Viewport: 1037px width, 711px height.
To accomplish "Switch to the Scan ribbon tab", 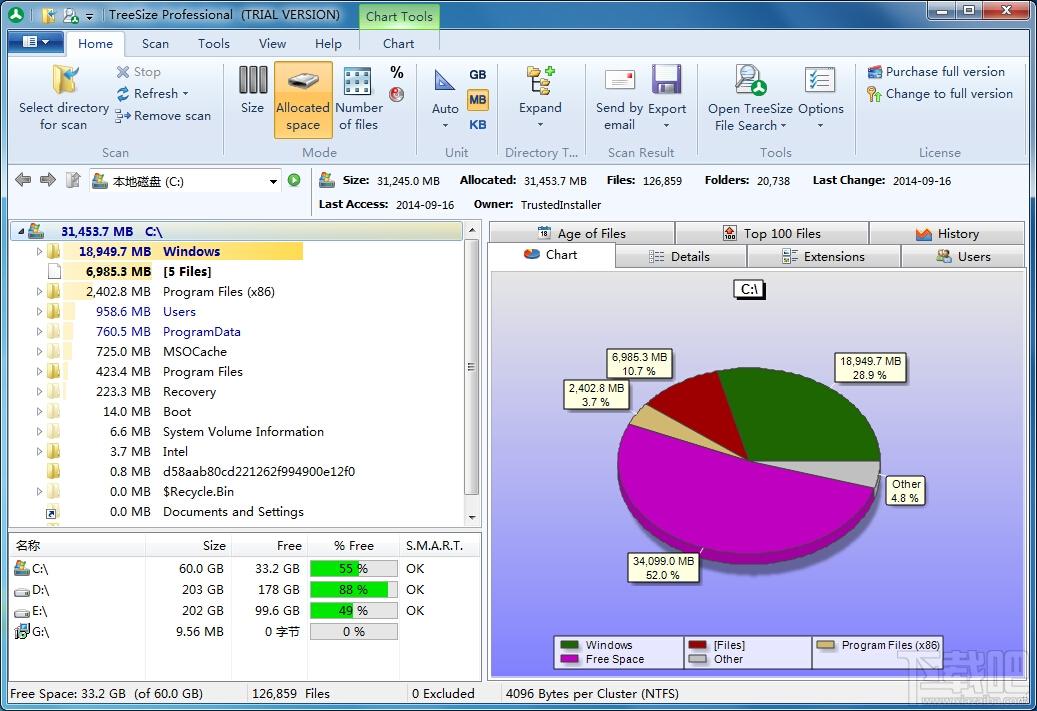I will [155, 44].
